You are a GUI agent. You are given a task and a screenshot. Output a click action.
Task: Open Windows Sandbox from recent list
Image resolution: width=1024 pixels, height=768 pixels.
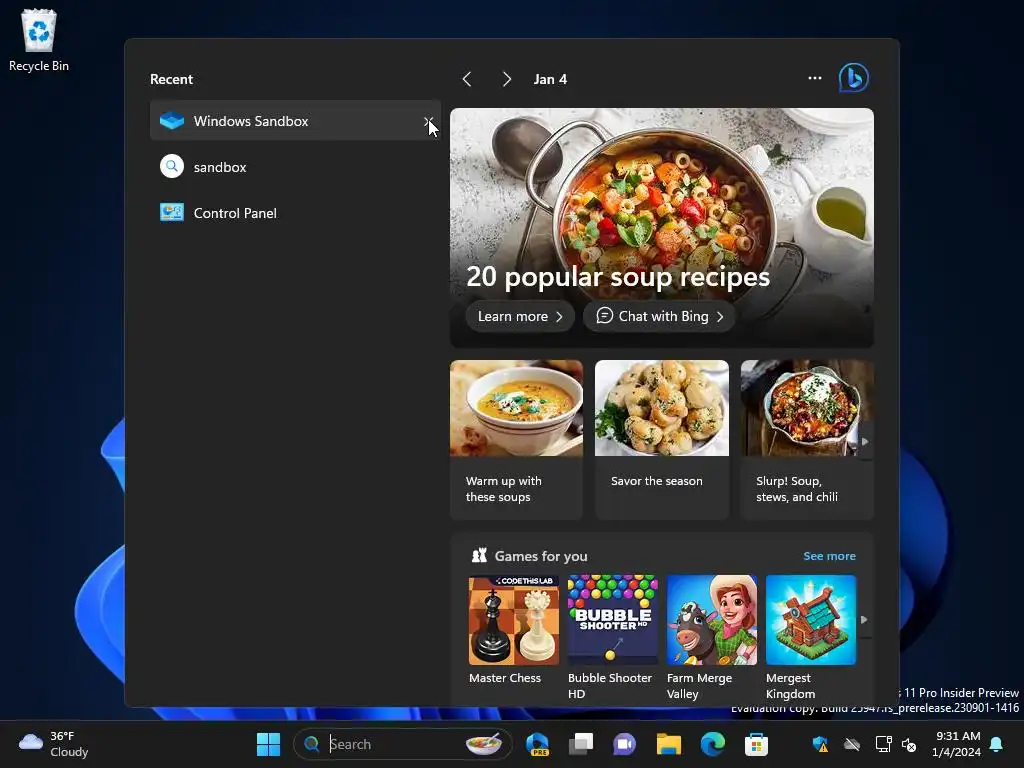295,121
